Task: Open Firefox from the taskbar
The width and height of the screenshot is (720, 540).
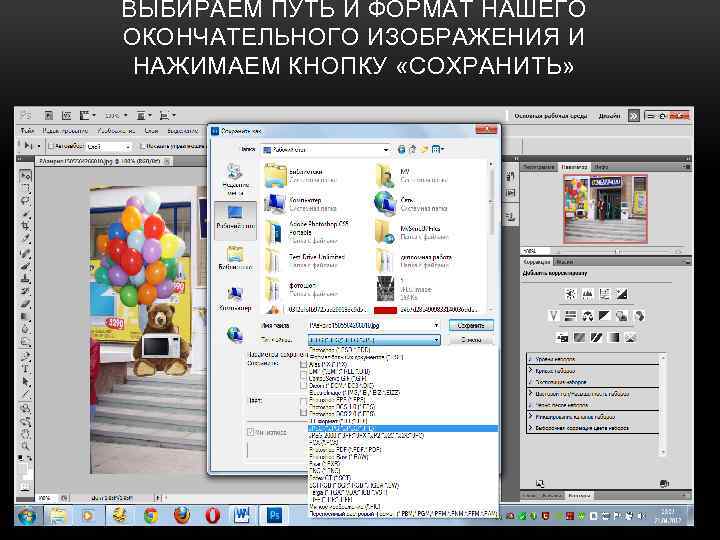Action: [x=182, y=515]
